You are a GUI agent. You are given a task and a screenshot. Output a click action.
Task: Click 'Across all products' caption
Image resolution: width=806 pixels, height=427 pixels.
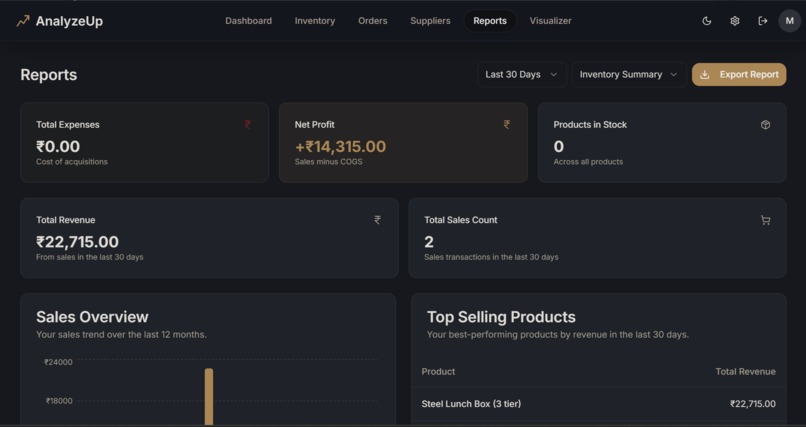tap(588, 161)
